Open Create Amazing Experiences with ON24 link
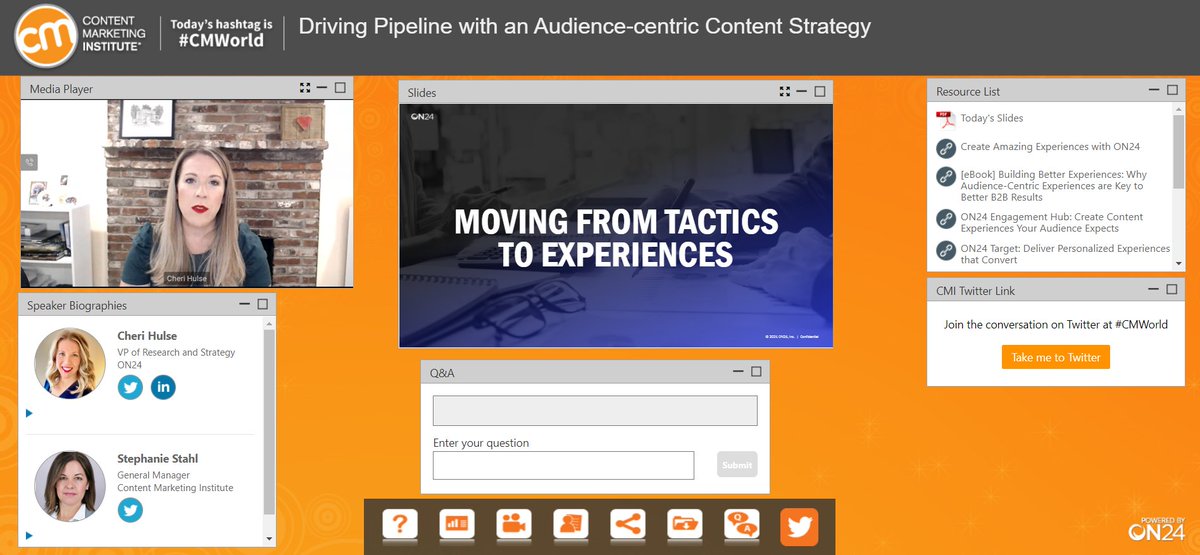Viewport: 1200px width, 555px height. (1050, 147)
